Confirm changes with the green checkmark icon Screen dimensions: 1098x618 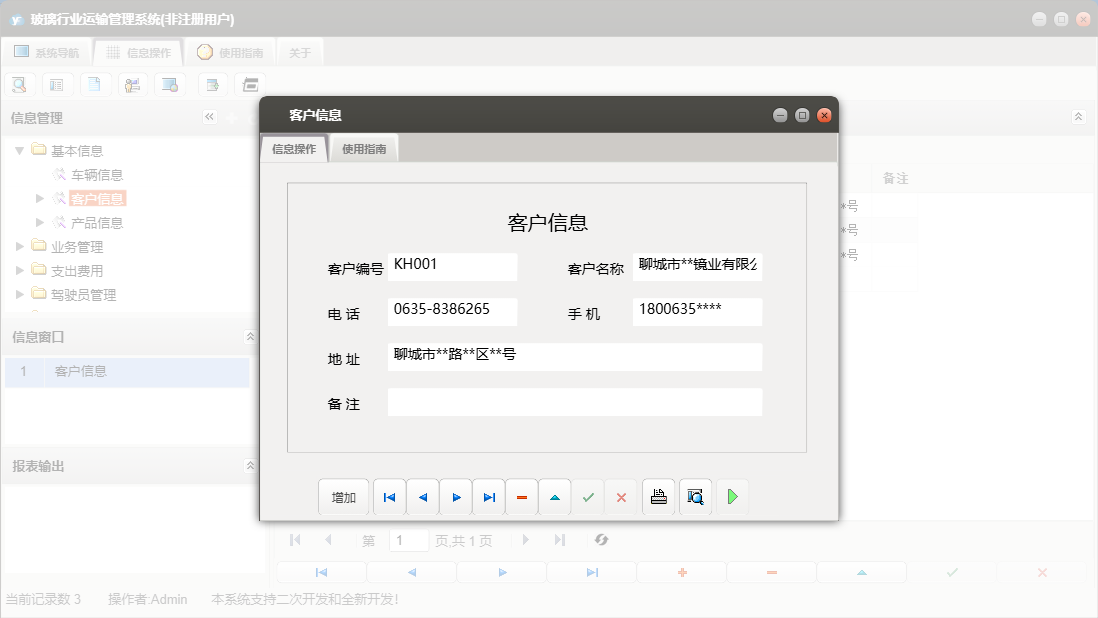(x=588, y=496)
